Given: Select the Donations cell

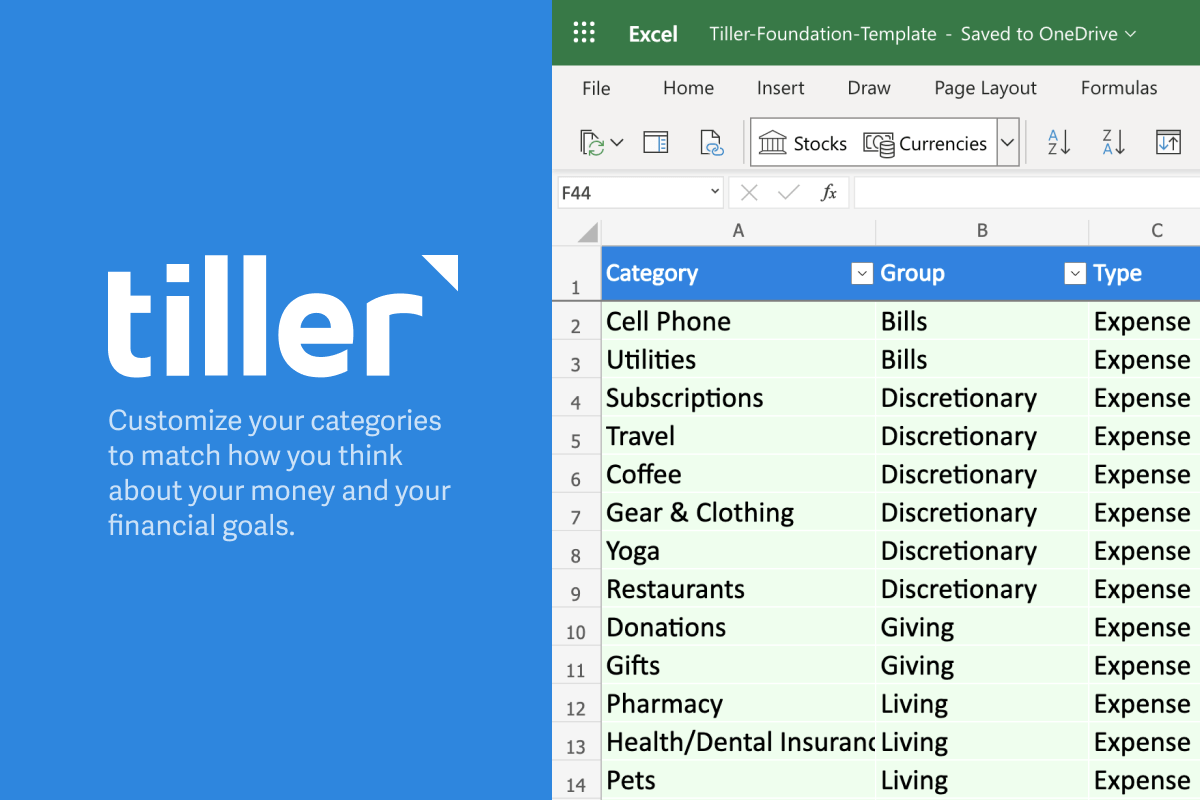Looking at the screenshot, I should click(738, 627).
